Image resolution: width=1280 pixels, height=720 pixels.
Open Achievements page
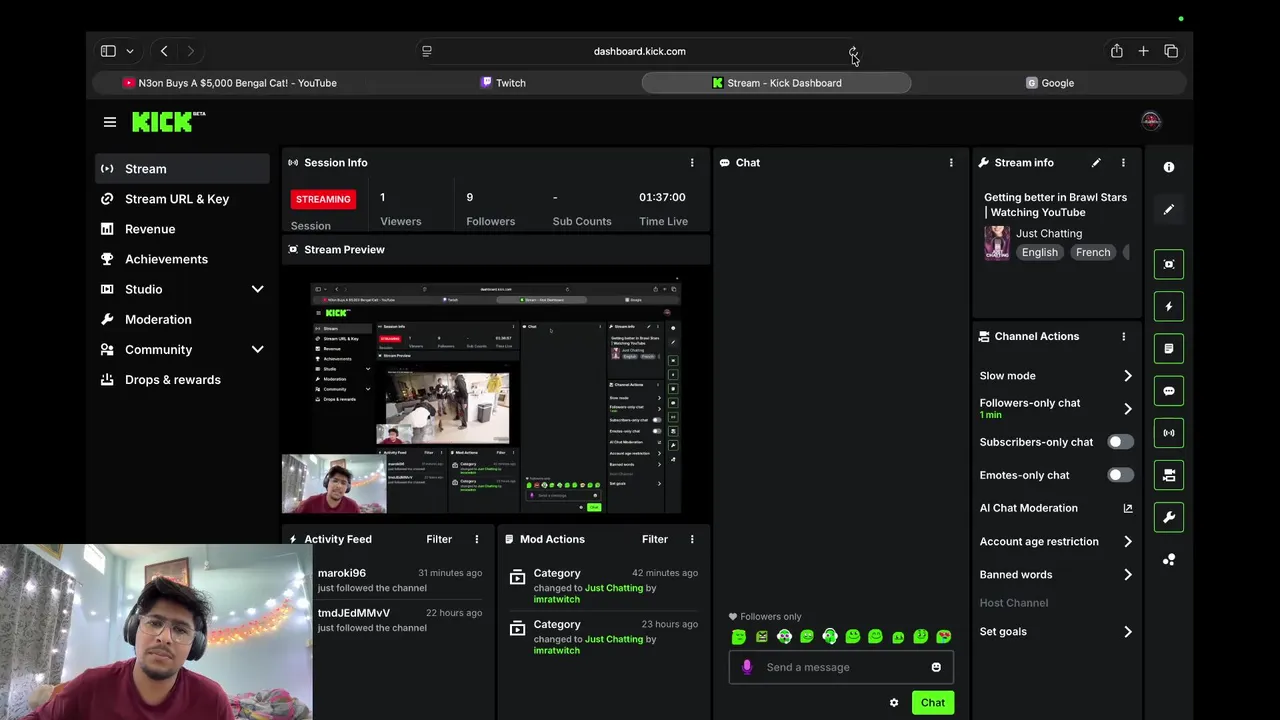point(182,259)
